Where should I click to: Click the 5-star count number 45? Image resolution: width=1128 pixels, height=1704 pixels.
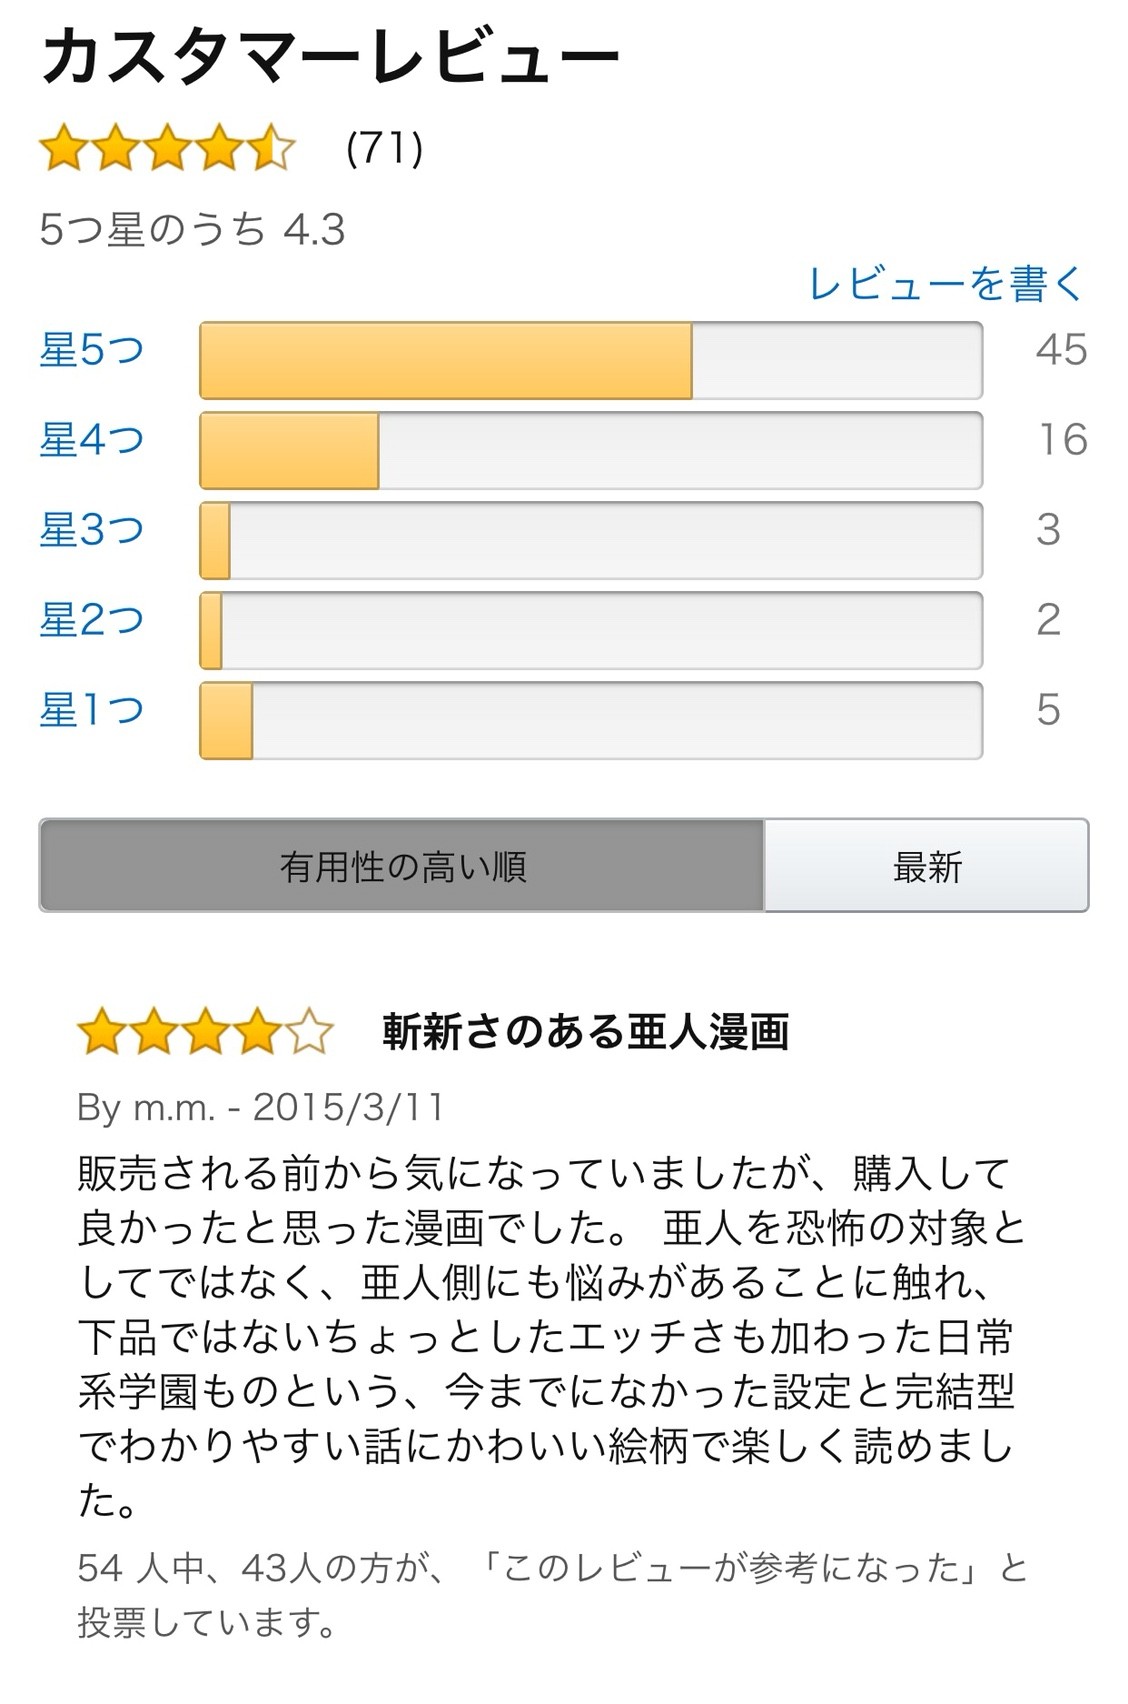(1061, 350)
